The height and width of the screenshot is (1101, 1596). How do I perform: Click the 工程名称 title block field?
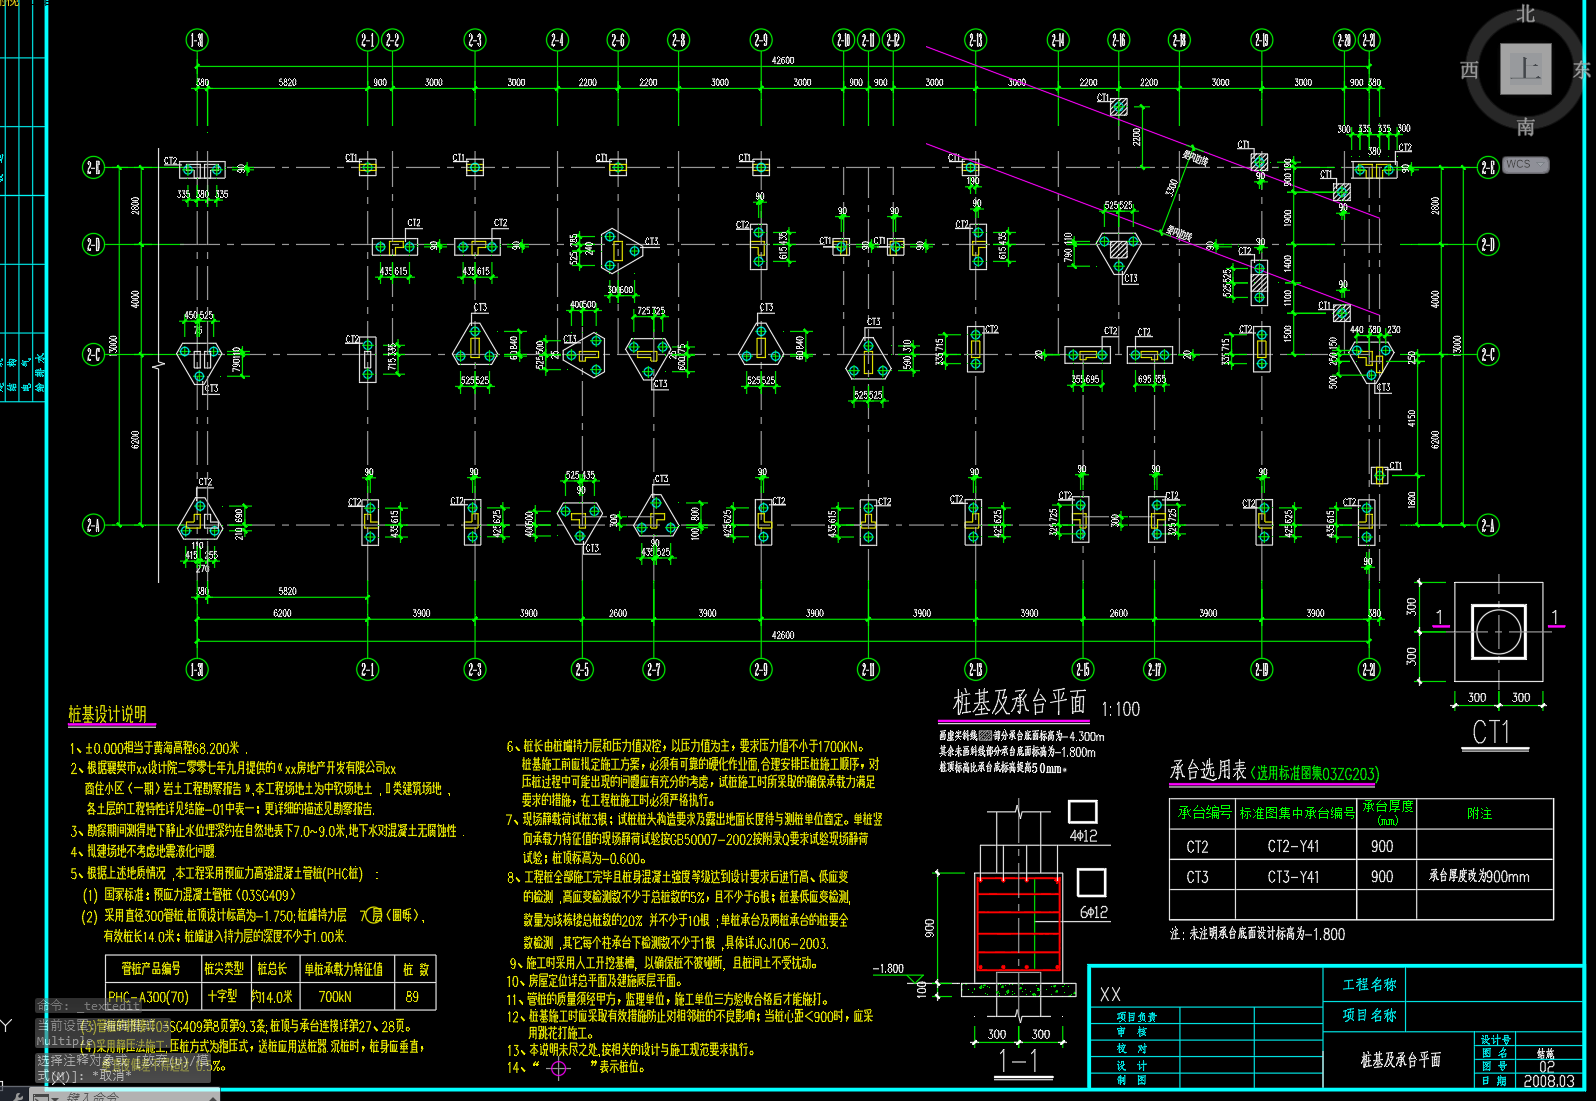(x=1369, y=984)
